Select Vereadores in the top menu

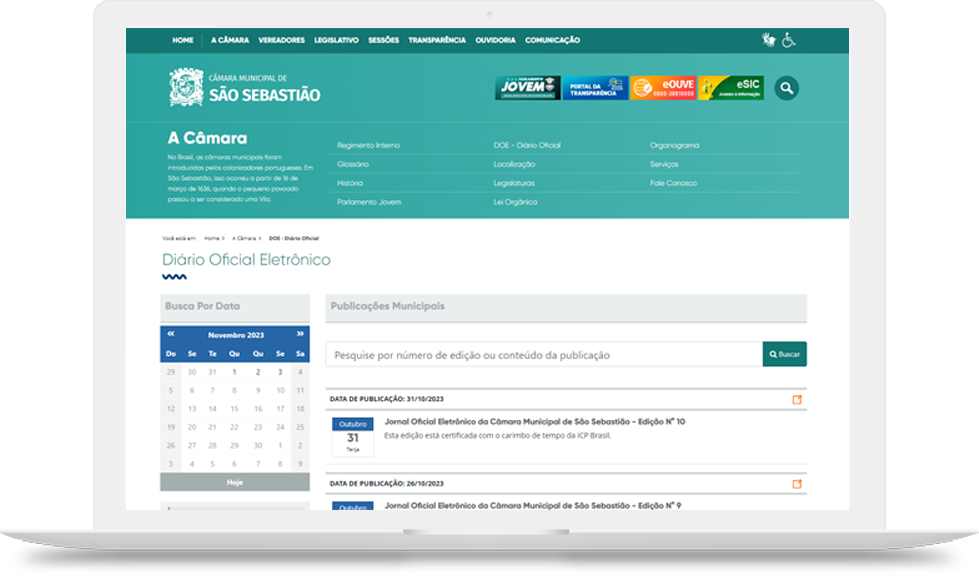click(x=281, y=40)
